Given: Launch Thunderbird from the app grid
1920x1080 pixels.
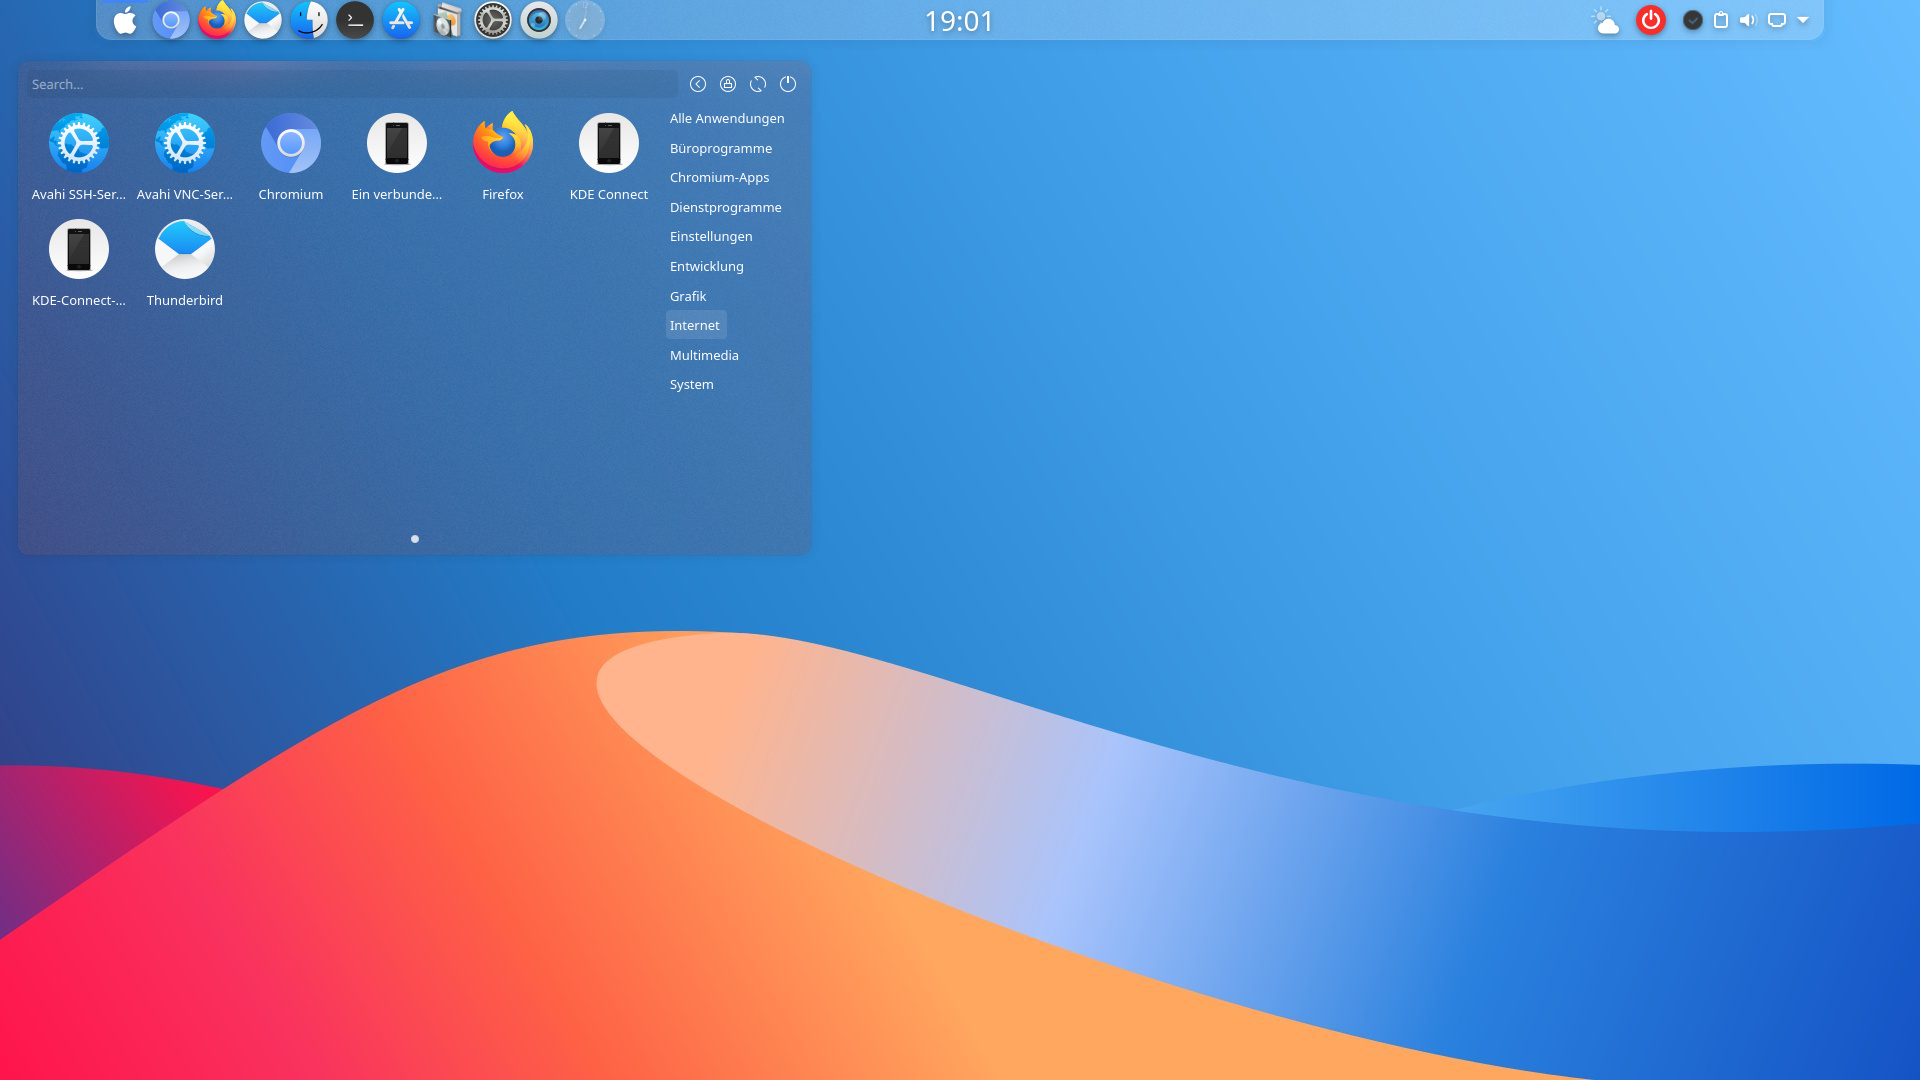Looking at the screenshot, I should (x=185, y=263).
